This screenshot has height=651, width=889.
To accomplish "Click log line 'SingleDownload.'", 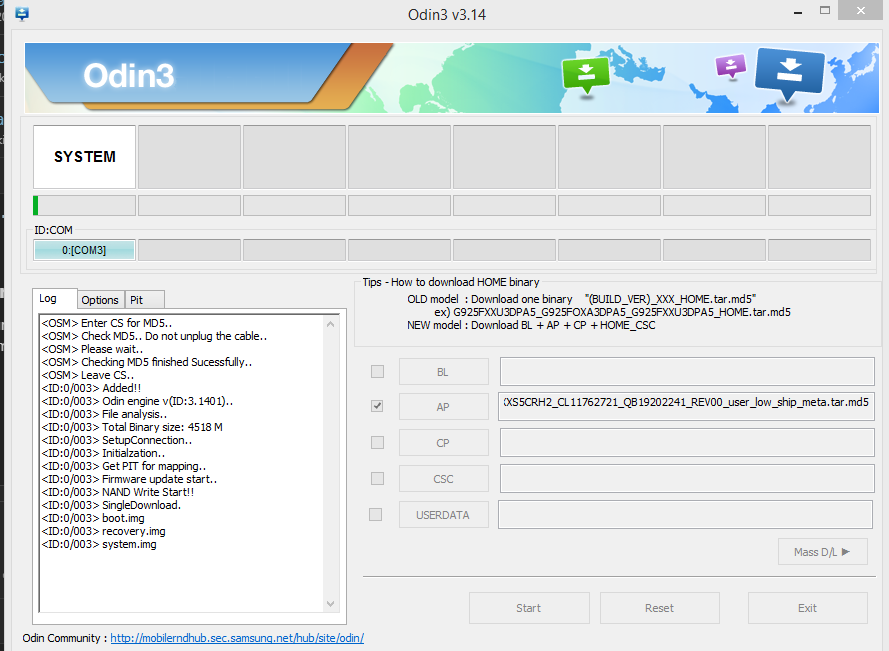I will tap(111, 505).
